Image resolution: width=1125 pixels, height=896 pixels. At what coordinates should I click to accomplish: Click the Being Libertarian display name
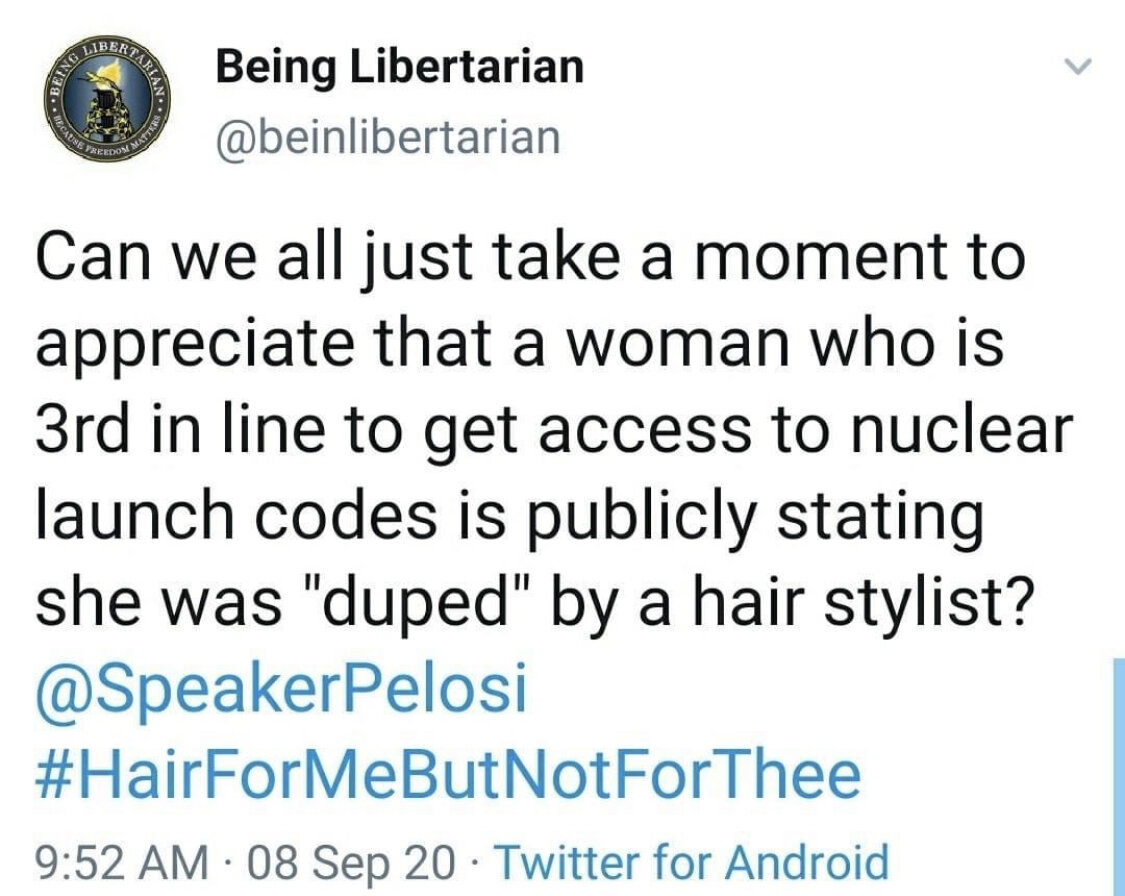pos(400,68)
